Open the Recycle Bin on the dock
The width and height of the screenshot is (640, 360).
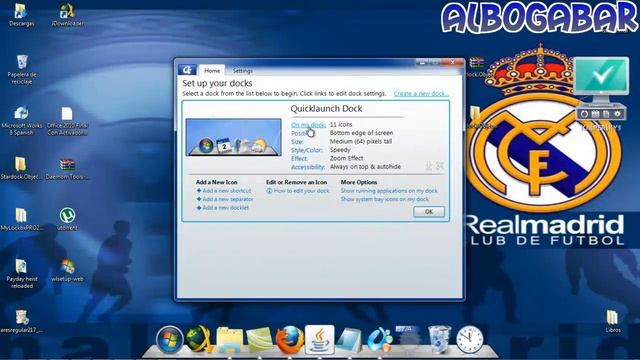pyautogui.click(x=439, y=340)
